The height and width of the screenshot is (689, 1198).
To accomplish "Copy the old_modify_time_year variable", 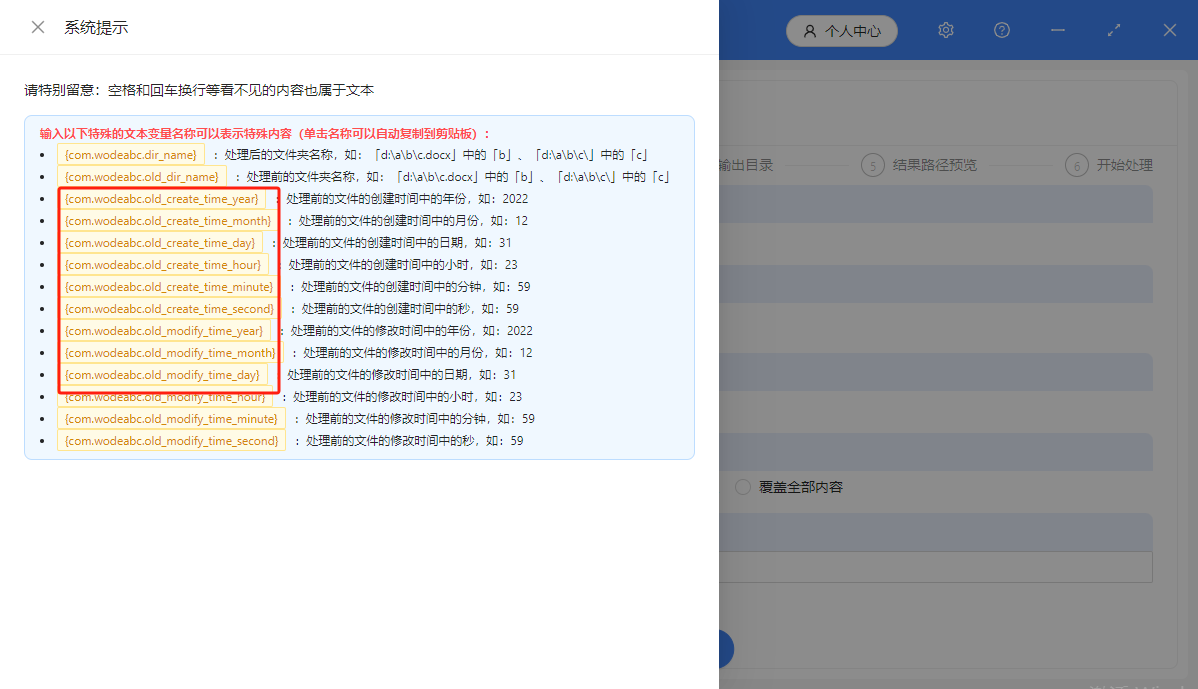I will [163, 330].
